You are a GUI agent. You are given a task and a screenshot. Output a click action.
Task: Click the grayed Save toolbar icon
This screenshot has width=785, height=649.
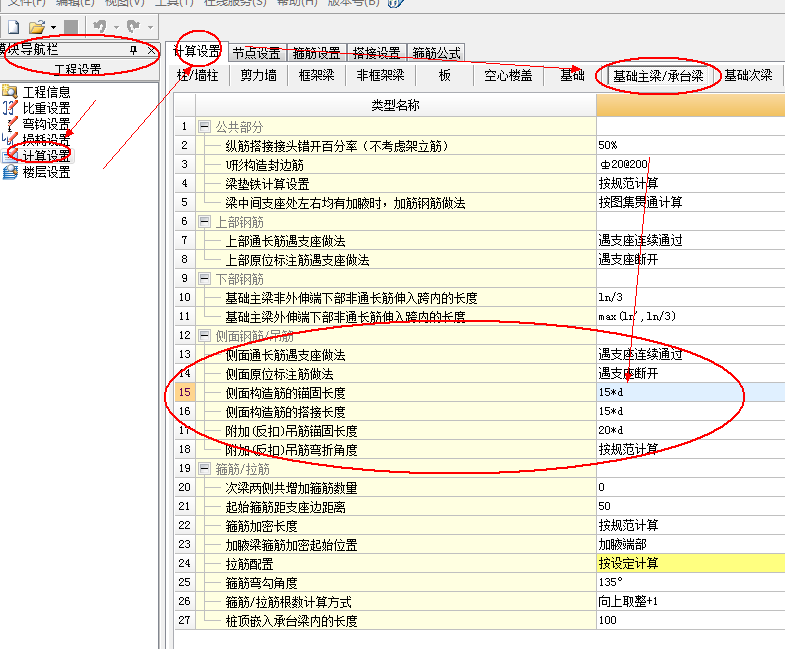pyautogui.click(x=71, y=27)
